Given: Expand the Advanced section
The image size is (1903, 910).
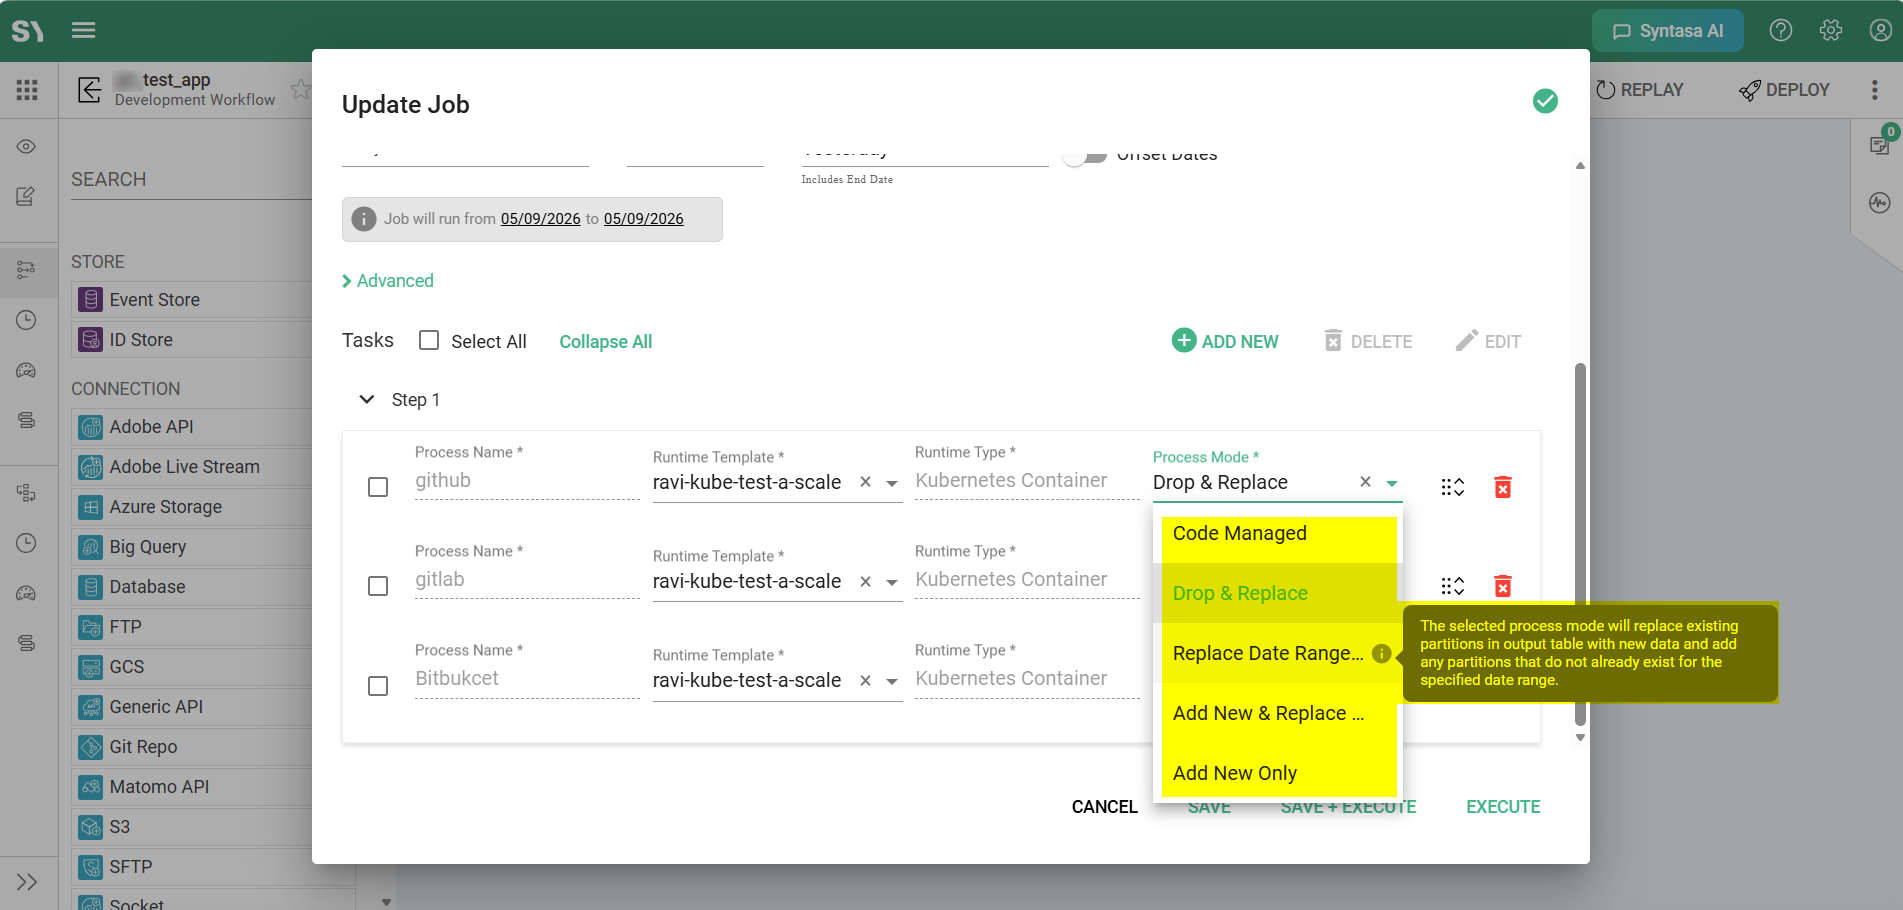Looking at the screenshot, I should 388,281.
